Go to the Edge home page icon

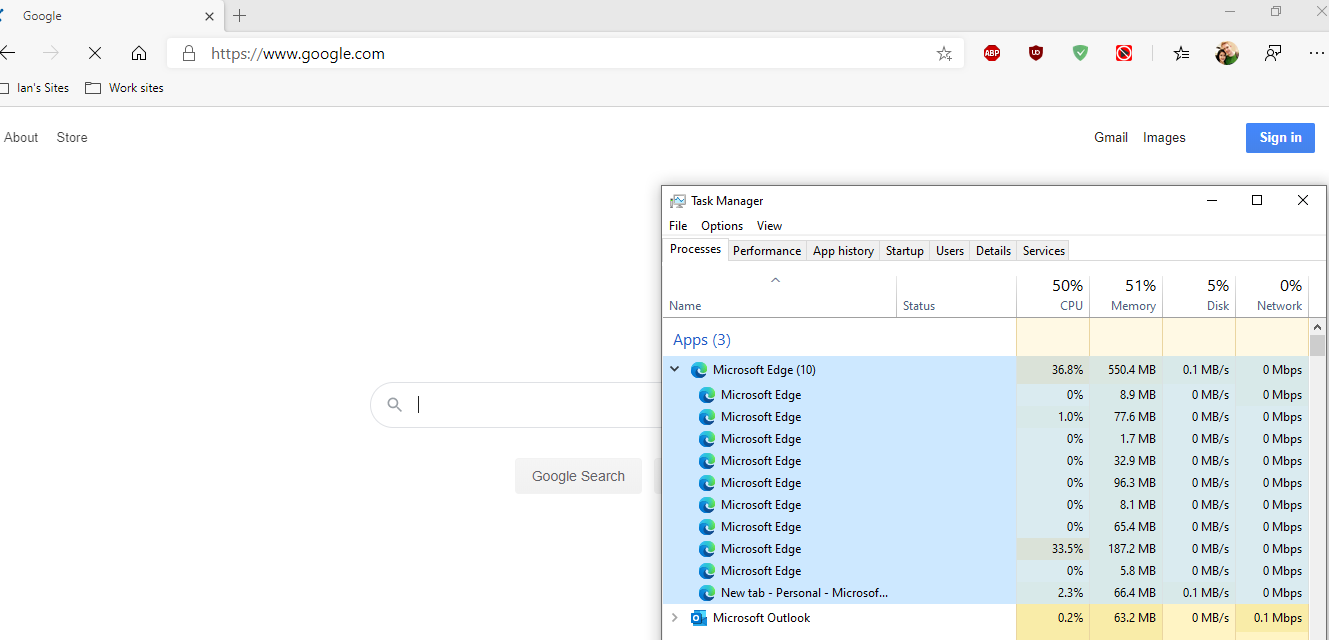[x=139, y=54]
